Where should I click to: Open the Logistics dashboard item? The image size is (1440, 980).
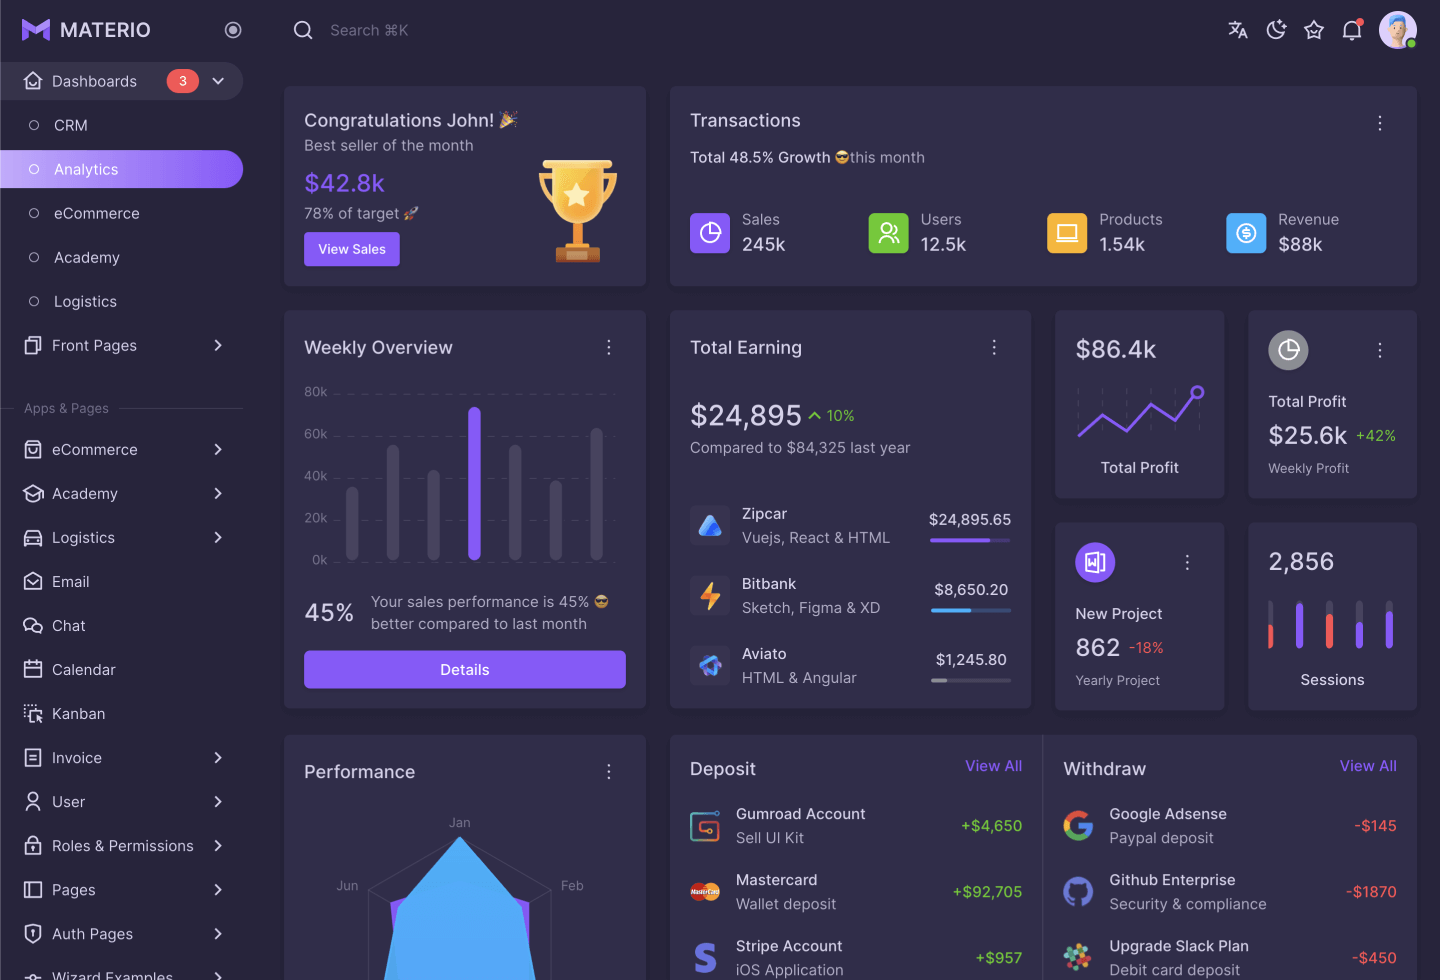(x=122, y=301)
